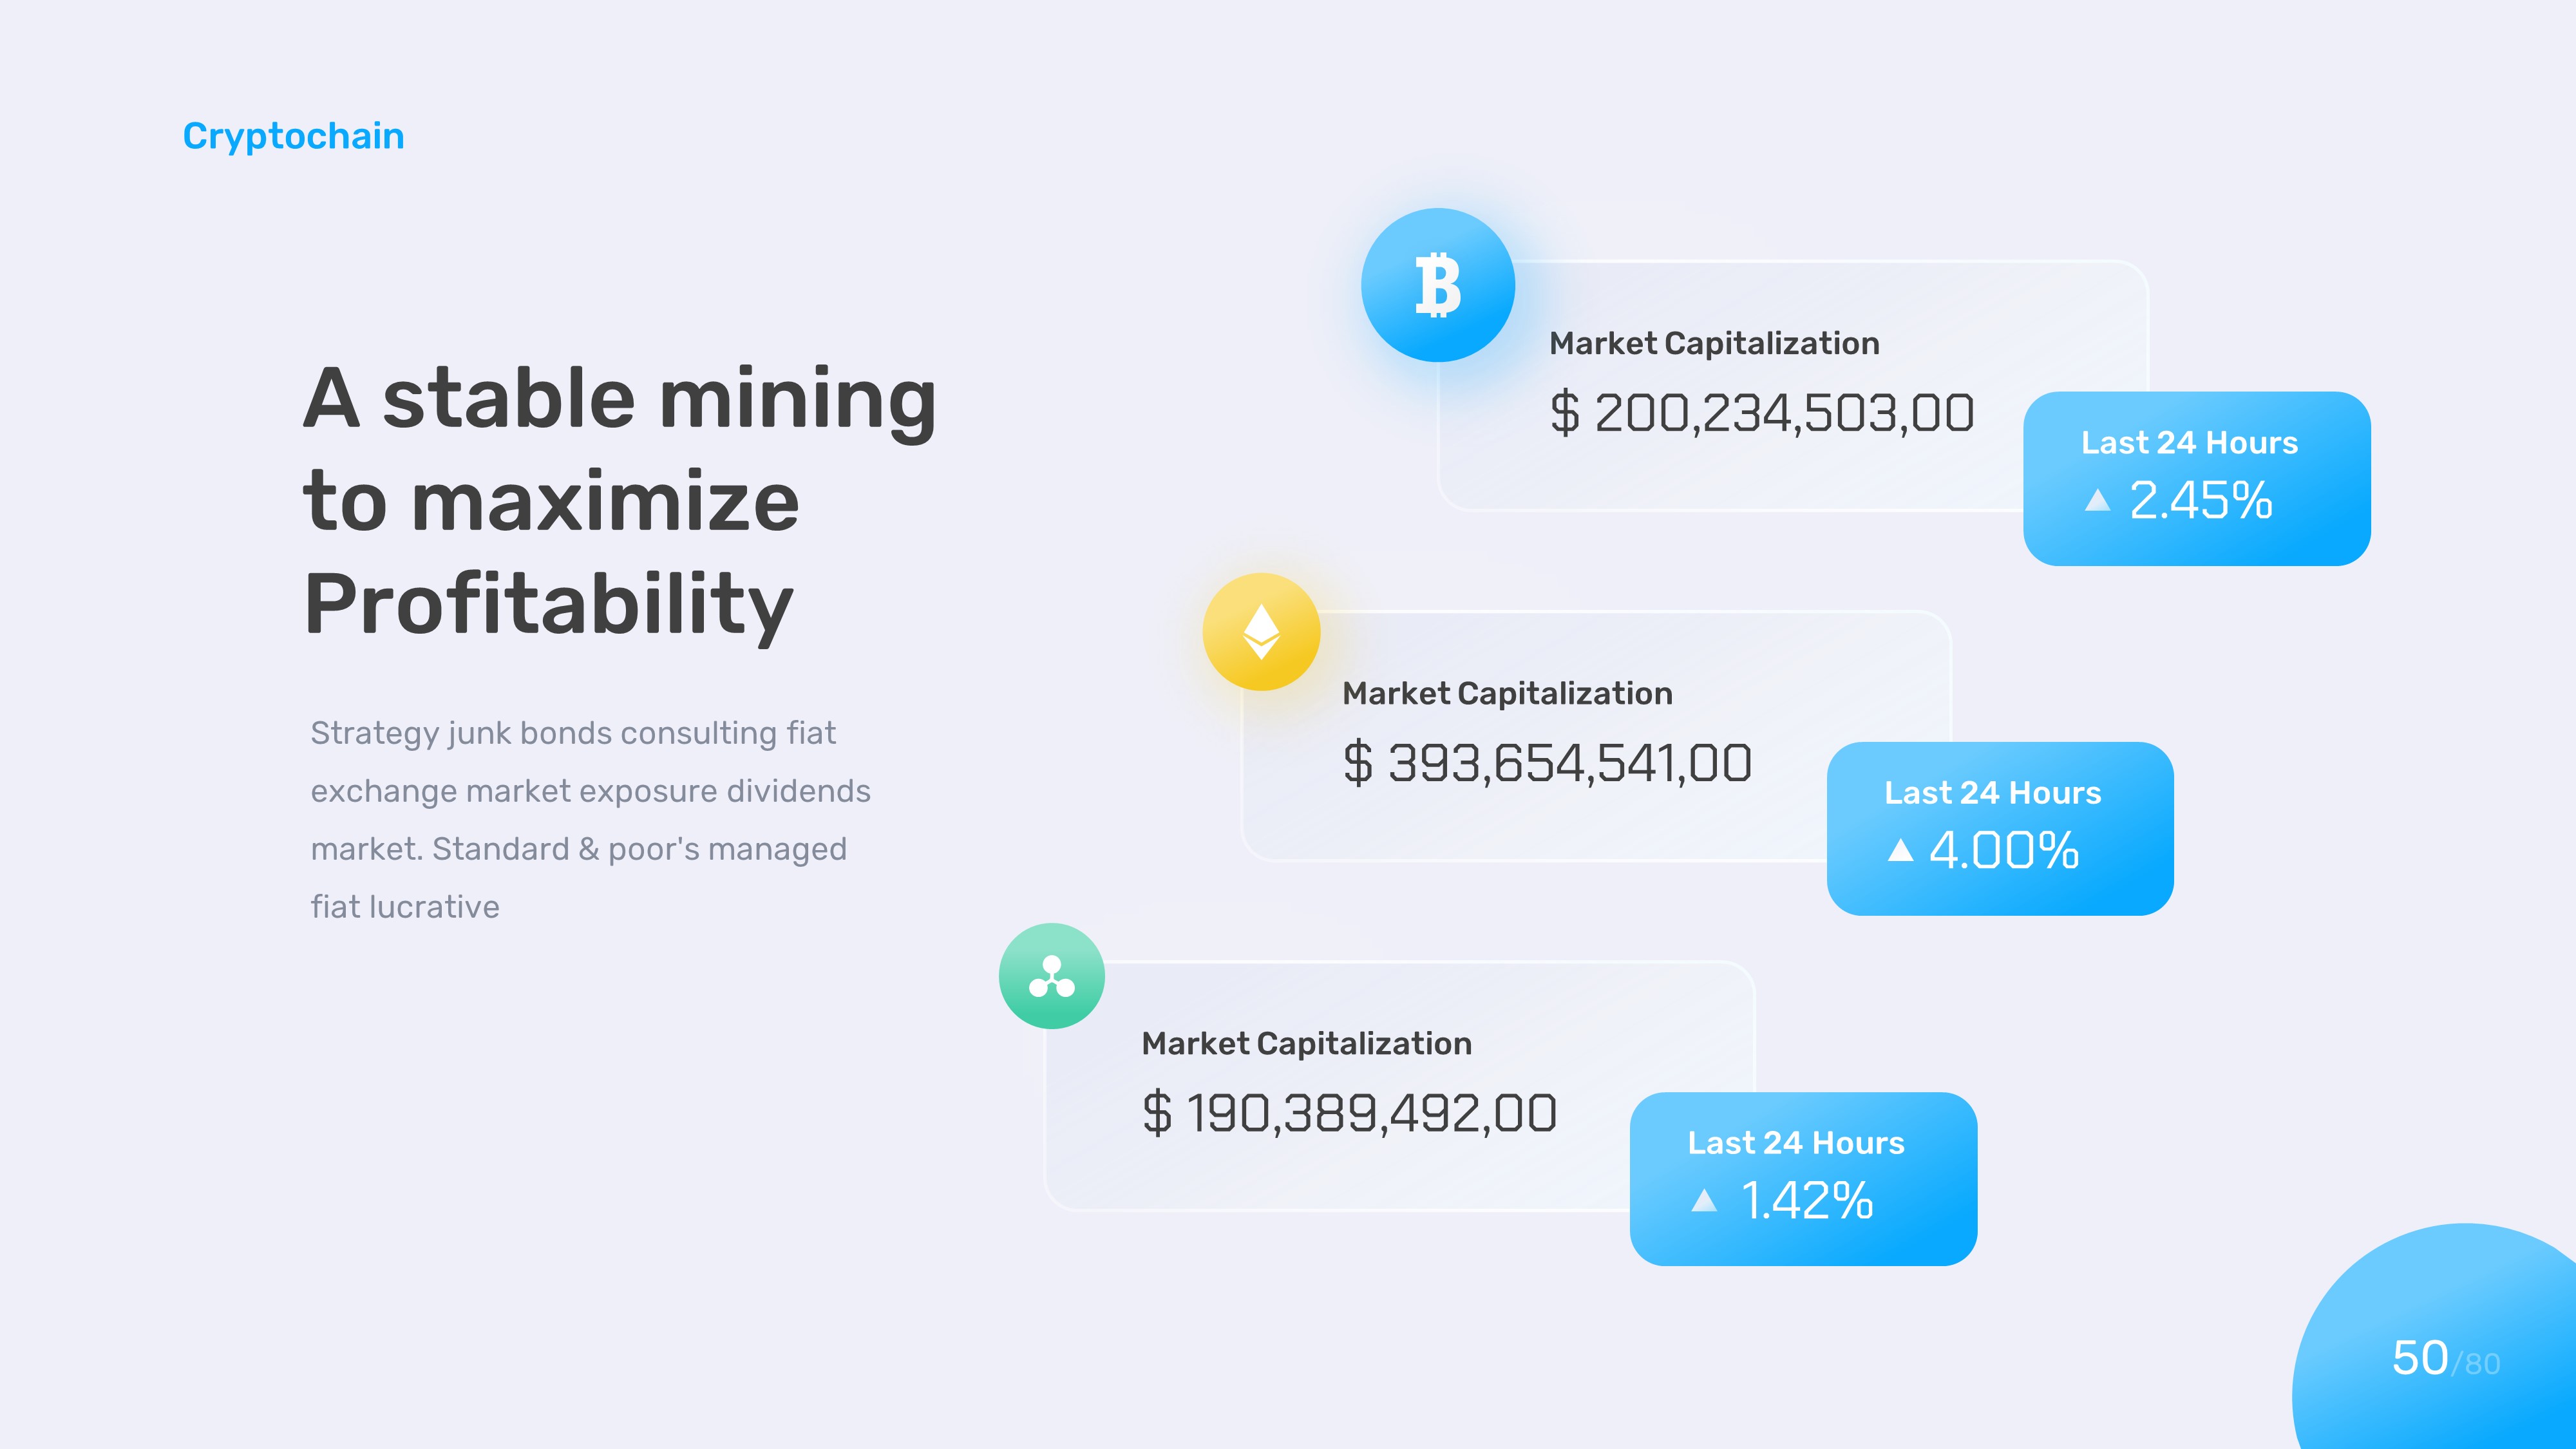This screenshot has width=2576, height=1449.
Task: Click the $ 200,234,503,00 market cap value
Action: (1761, 413)
